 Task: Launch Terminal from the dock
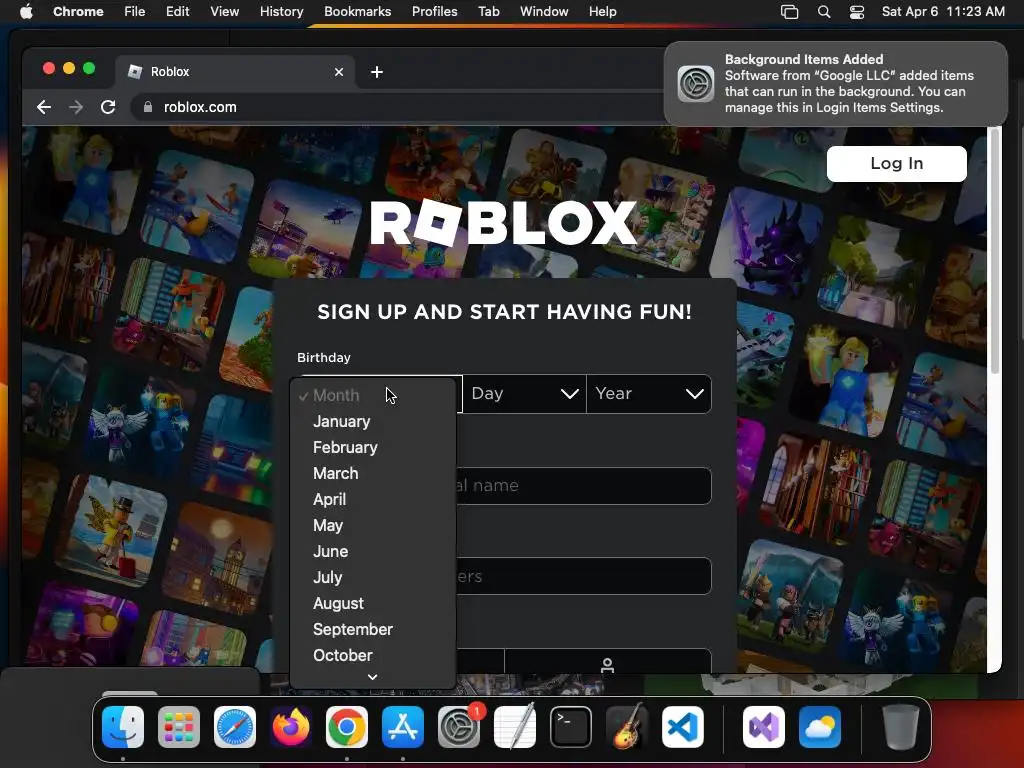(571, 727)
